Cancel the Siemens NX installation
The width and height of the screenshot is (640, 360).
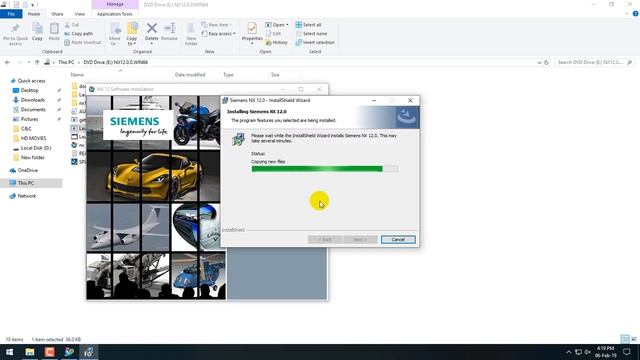click(x=398, y=240)
